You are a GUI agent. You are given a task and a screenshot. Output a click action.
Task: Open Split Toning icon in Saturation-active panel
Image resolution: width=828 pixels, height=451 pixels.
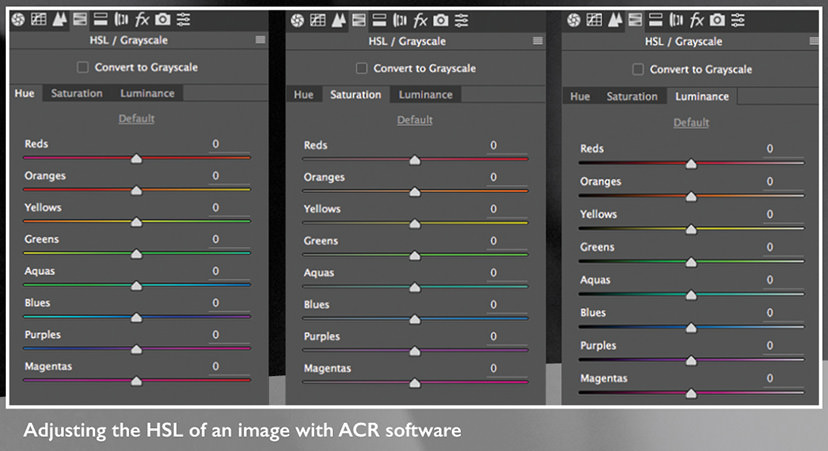pos(379,21)
